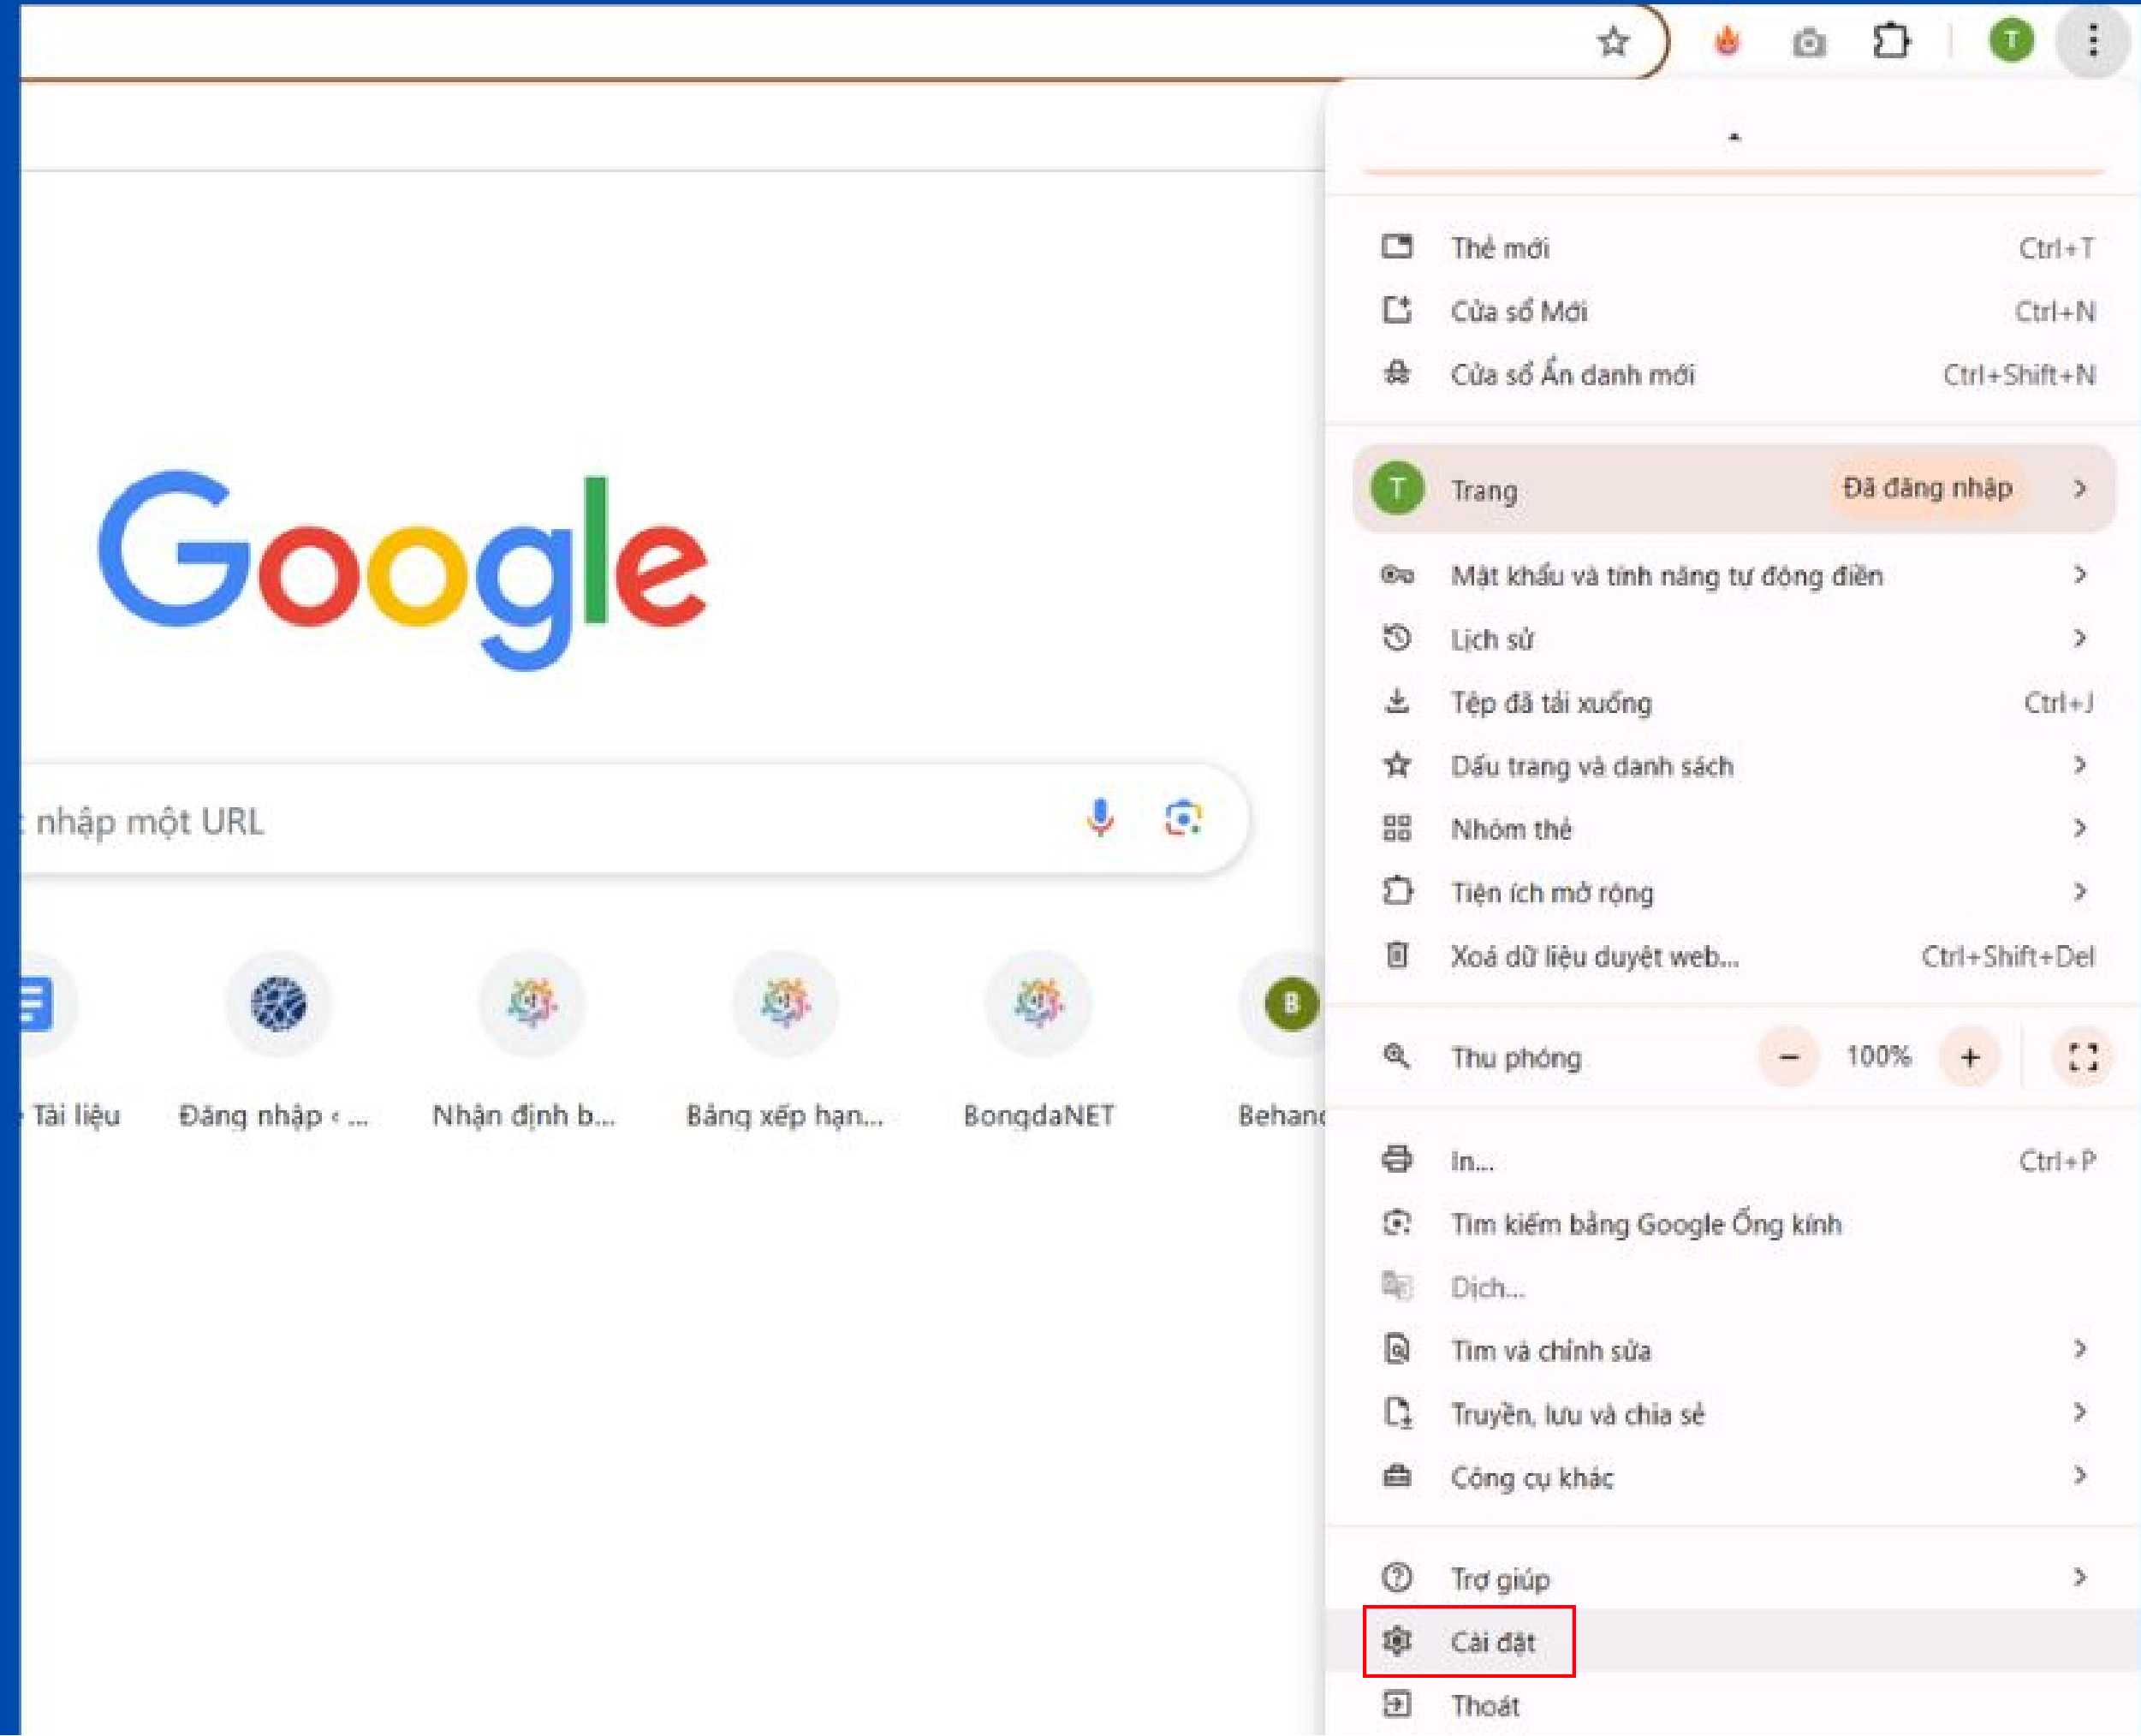Image resolution: width=2141 pixels, height=1736 pixels.
Task: Click the flame extension icon in toolbar
Action: point(1727,42)
